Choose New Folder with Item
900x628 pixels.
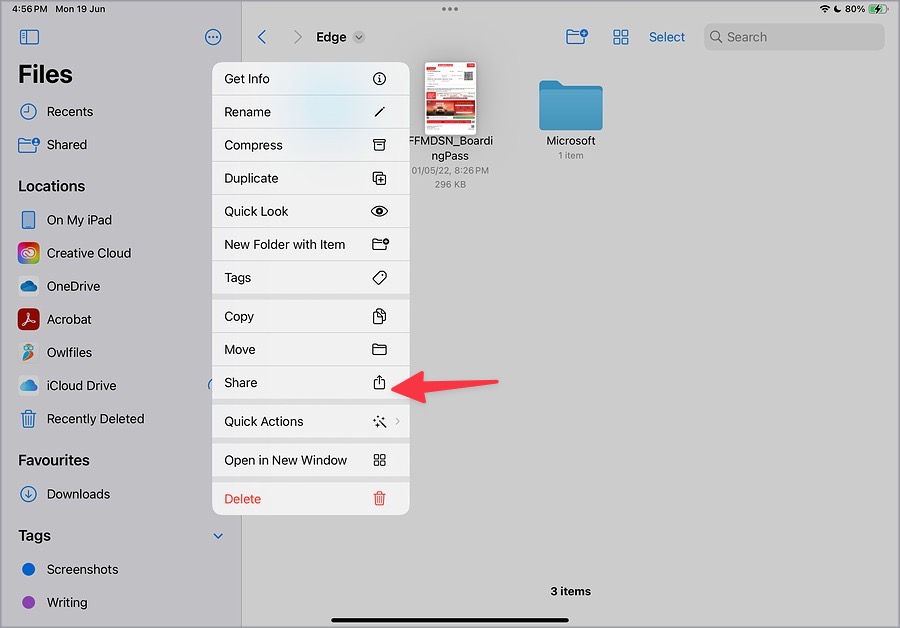pyautogui.click(x=311, y=245)
